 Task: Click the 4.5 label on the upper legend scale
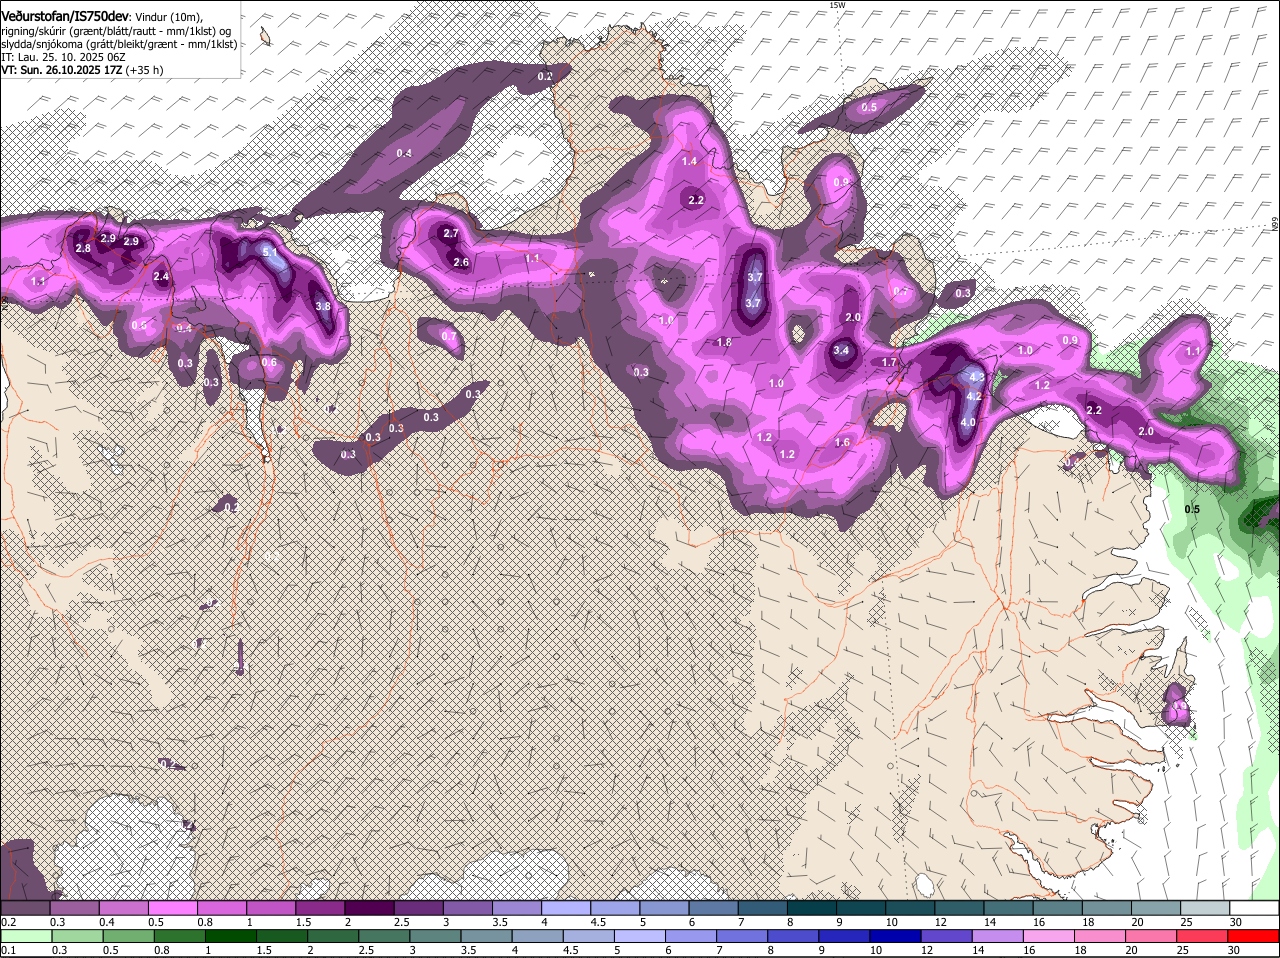click(598, 922)
